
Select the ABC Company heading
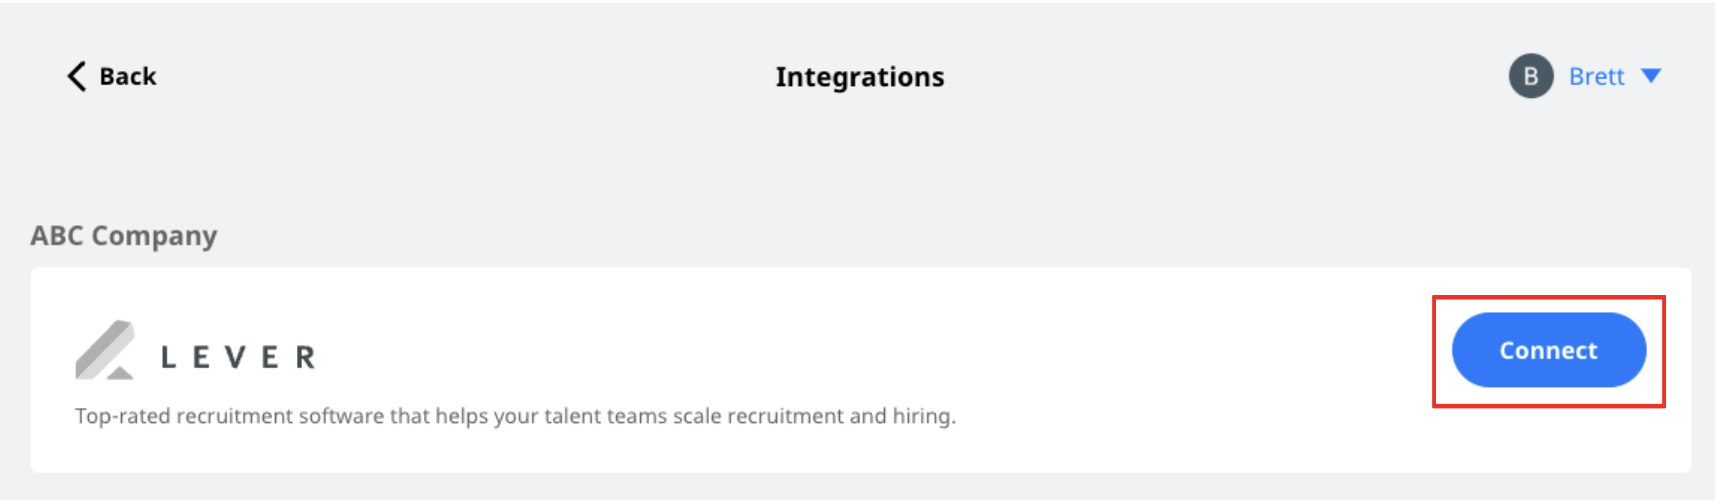[x=124, y=236]
